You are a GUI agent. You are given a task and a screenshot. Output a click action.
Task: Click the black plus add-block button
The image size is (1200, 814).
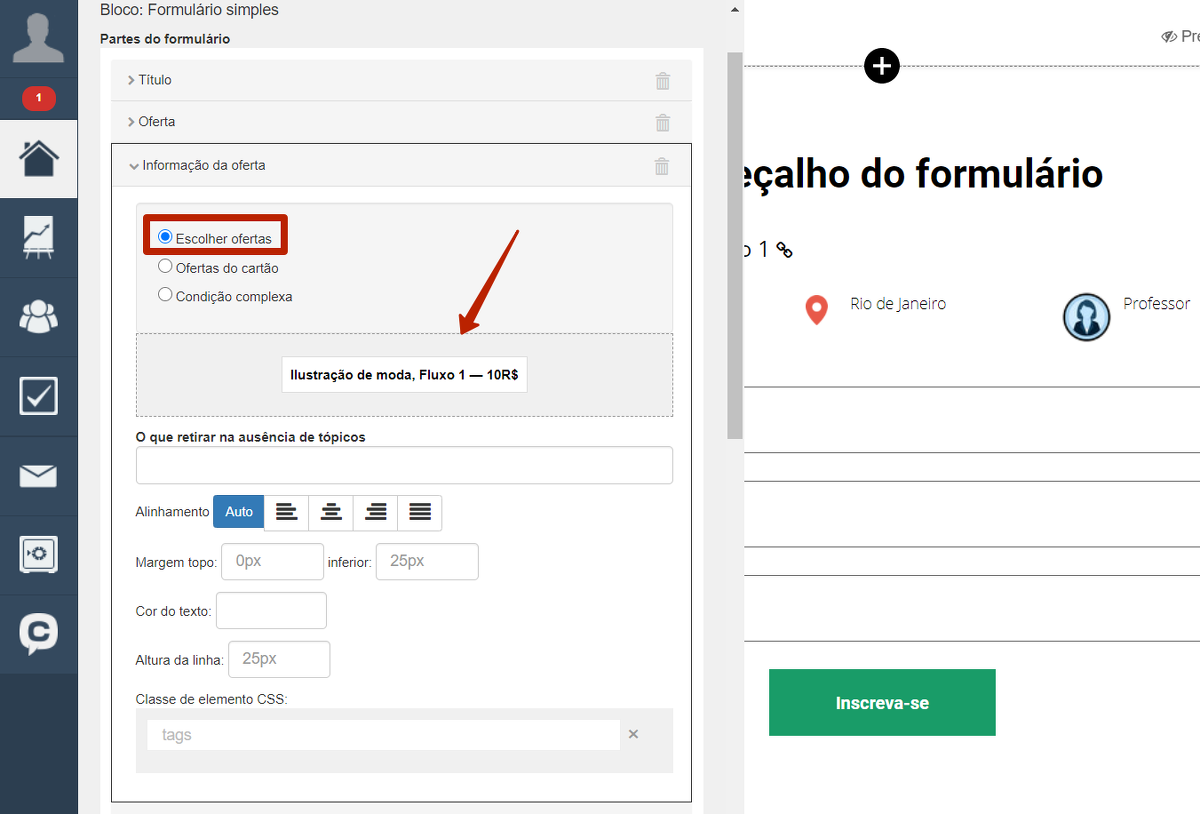click(881, 66)
